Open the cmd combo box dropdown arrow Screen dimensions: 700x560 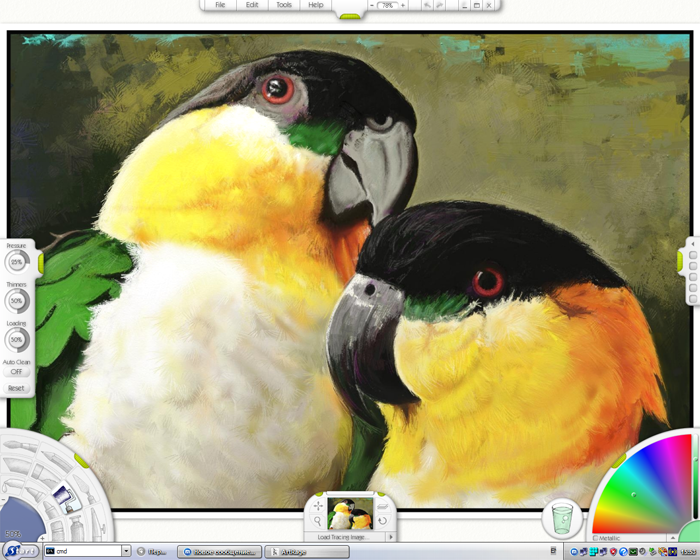[126, 551]
